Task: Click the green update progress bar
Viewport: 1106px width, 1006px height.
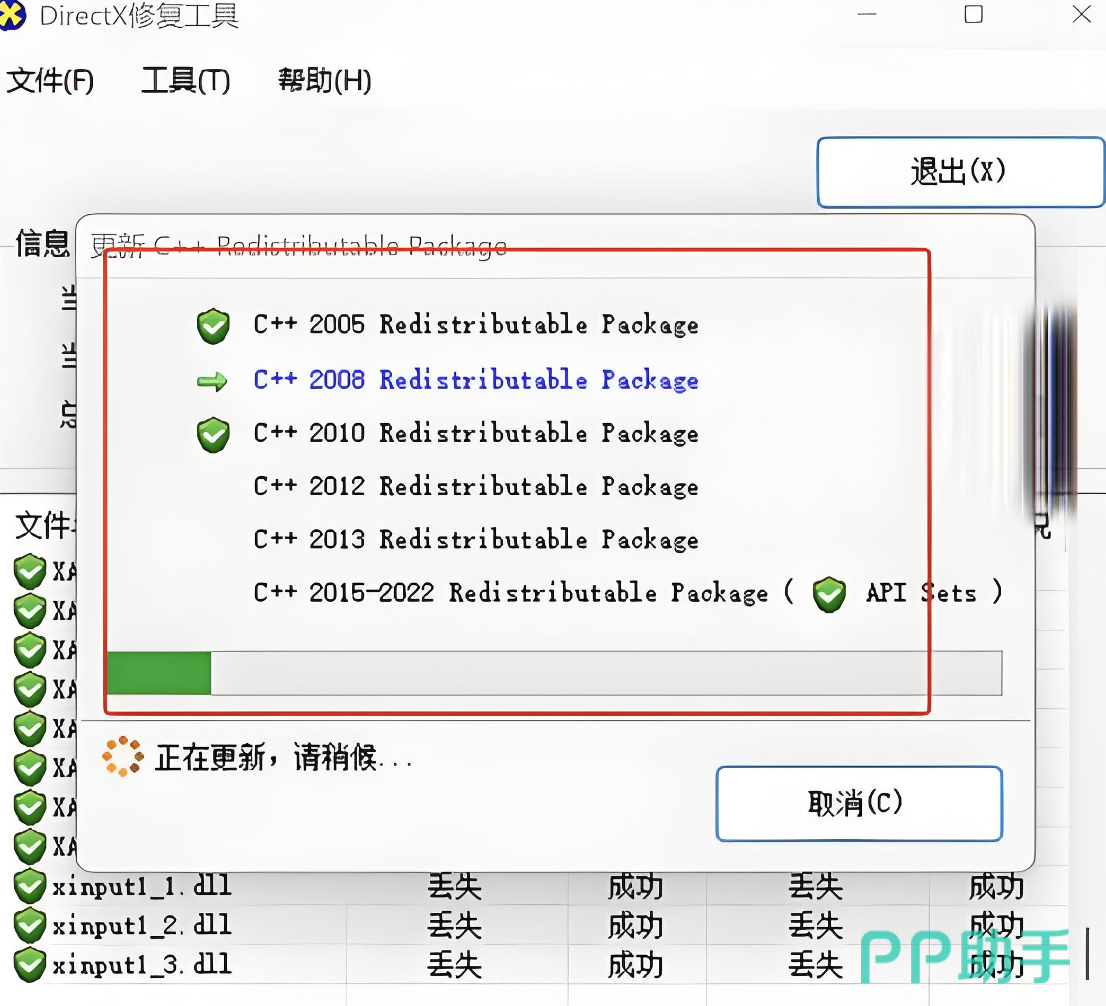Action: [x=554, y=673]
